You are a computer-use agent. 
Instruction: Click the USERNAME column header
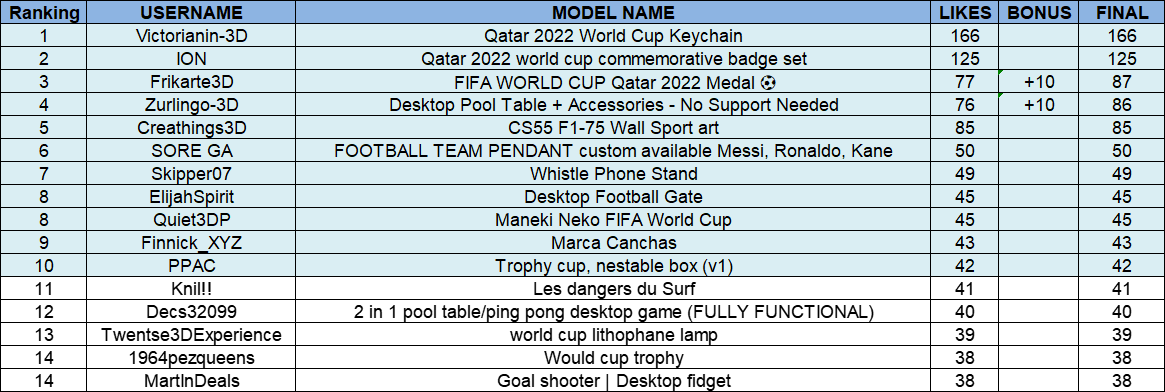pyautogui.click(x=192, y=13)
